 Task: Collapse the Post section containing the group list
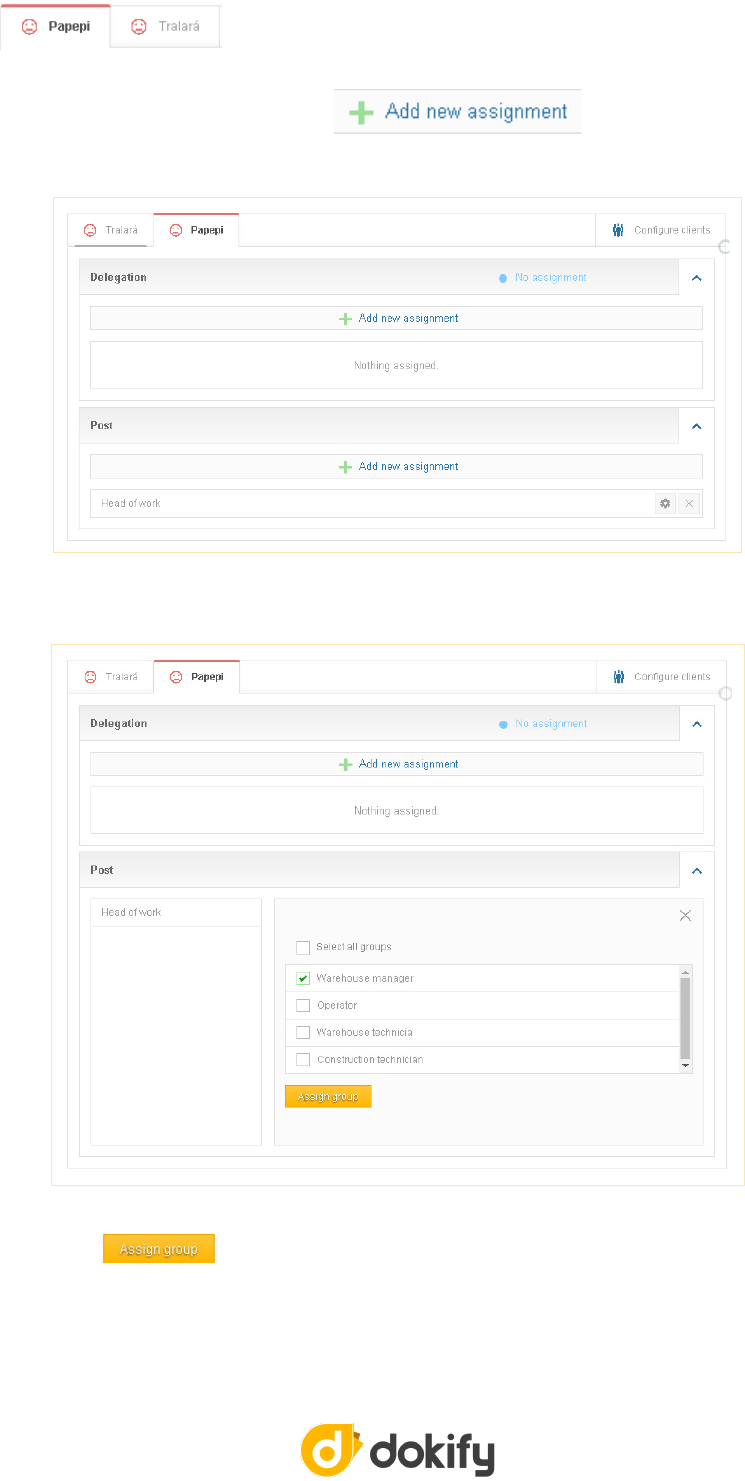tap(696, 870)
